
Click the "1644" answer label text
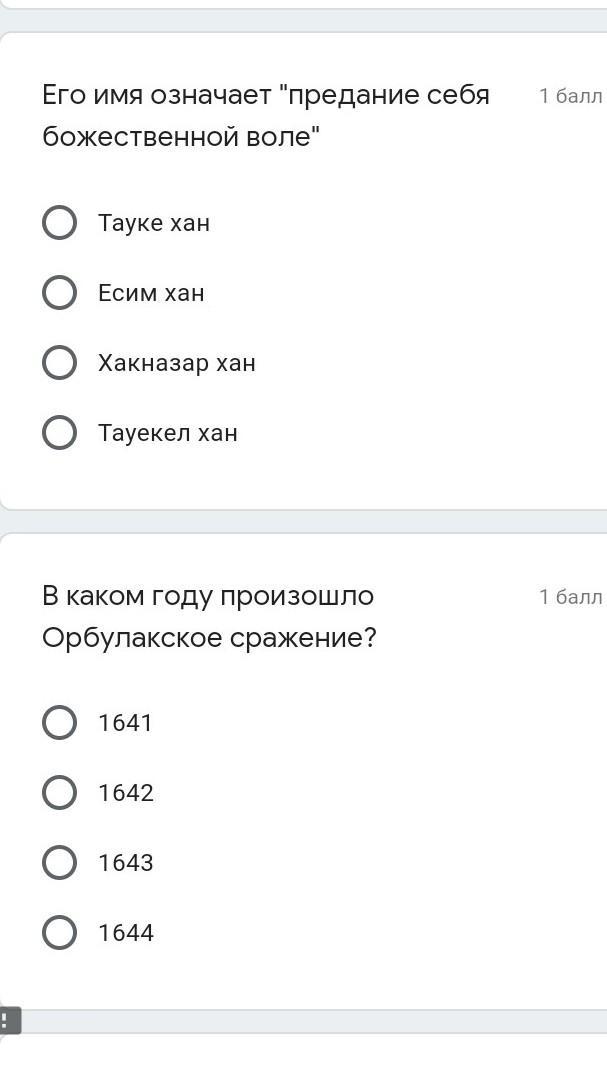(x=126, y=933)
